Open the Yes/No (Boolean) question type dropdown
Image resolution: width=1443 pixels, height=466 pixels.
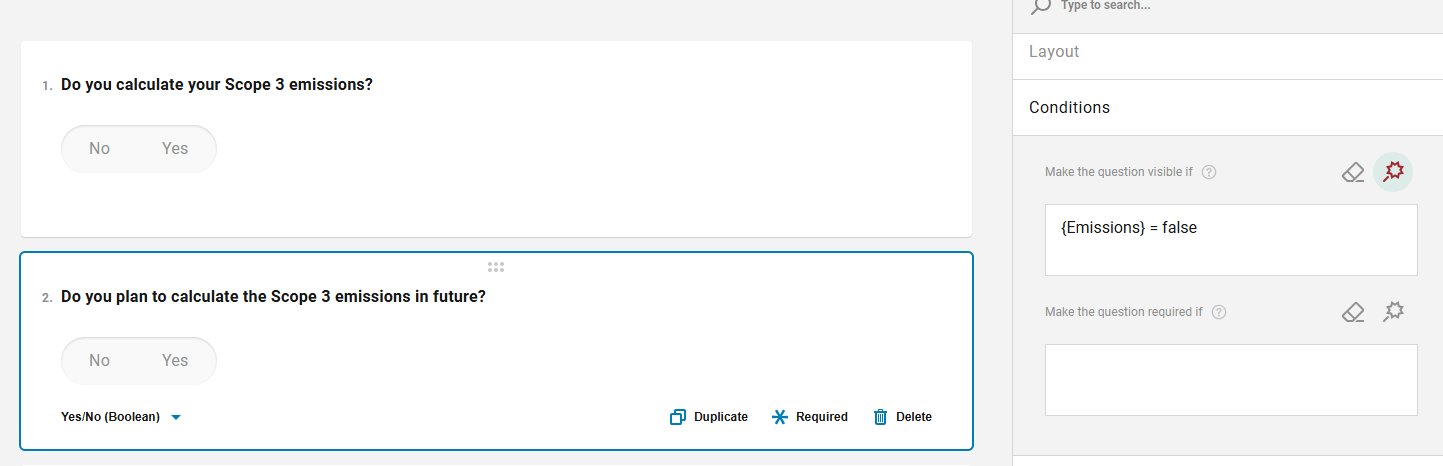click(x=121, y=417)
